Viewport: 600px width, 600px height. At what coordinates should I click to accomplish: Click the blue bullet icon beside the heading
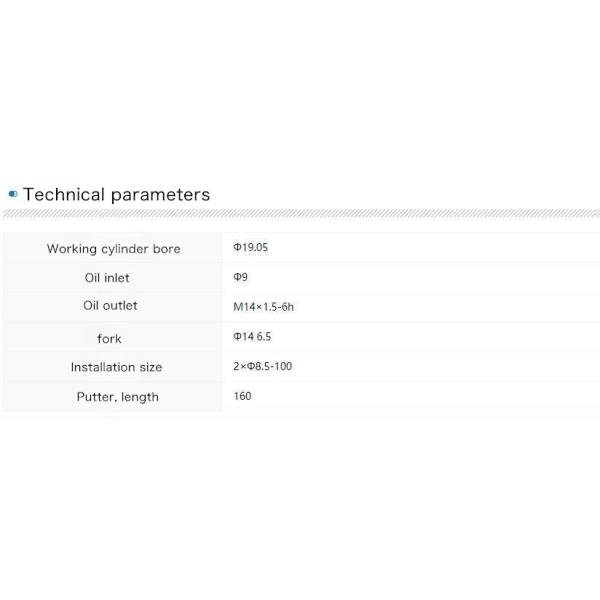pos(12,194)
